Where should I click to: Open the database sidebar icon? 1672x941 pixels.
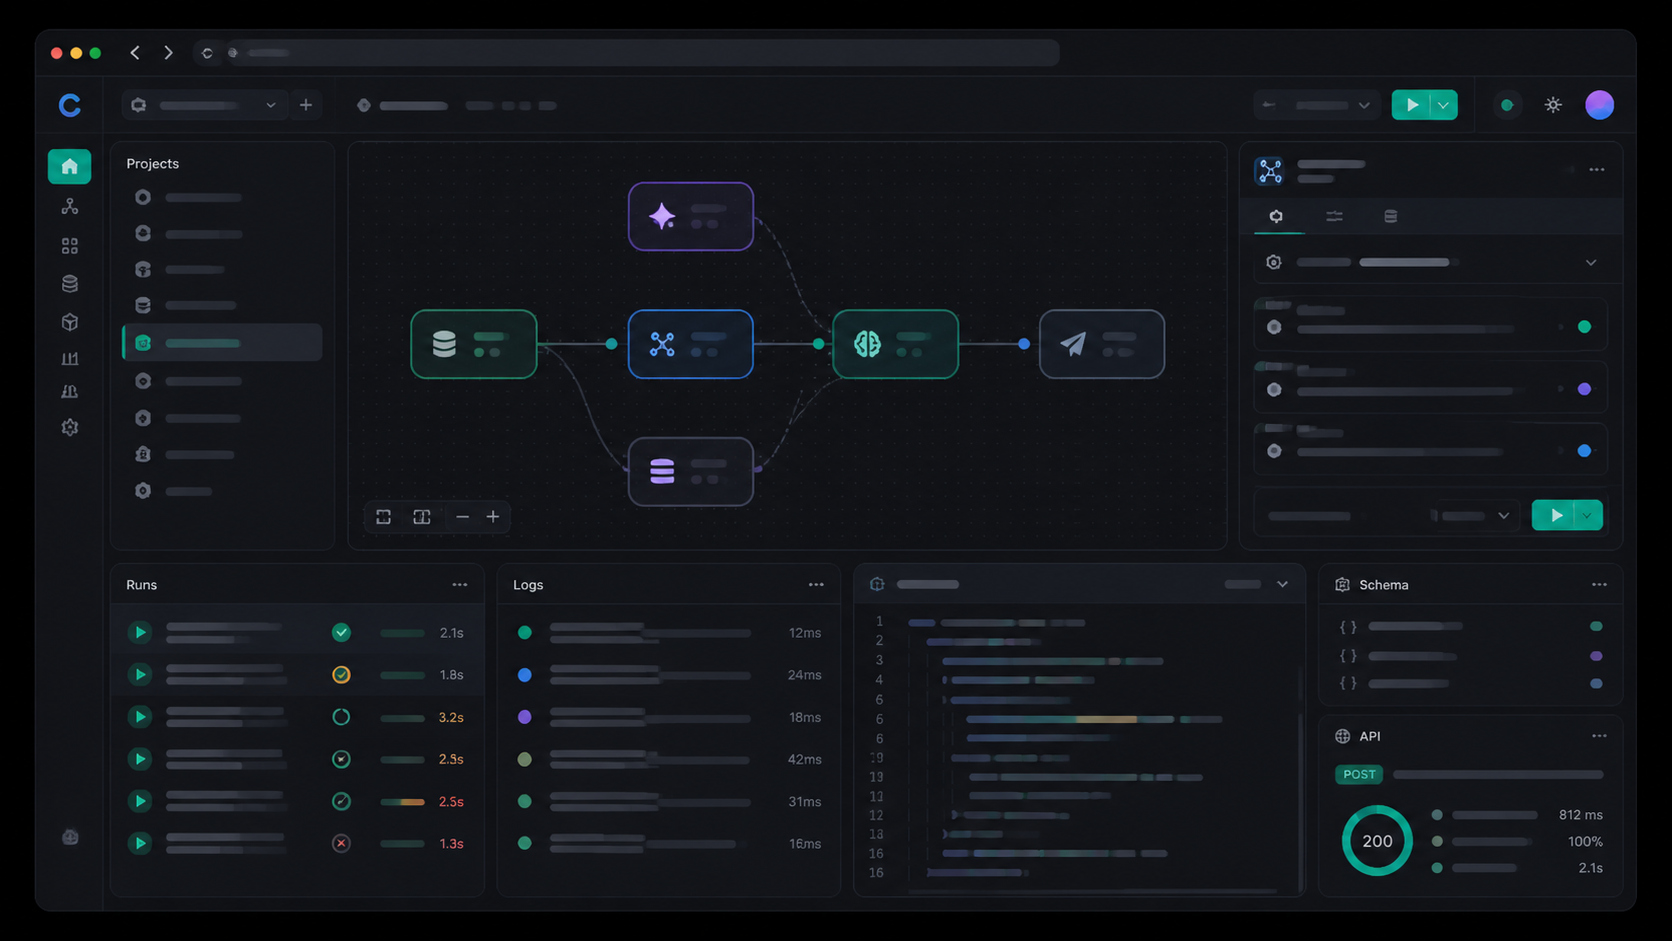pos(69,284)
